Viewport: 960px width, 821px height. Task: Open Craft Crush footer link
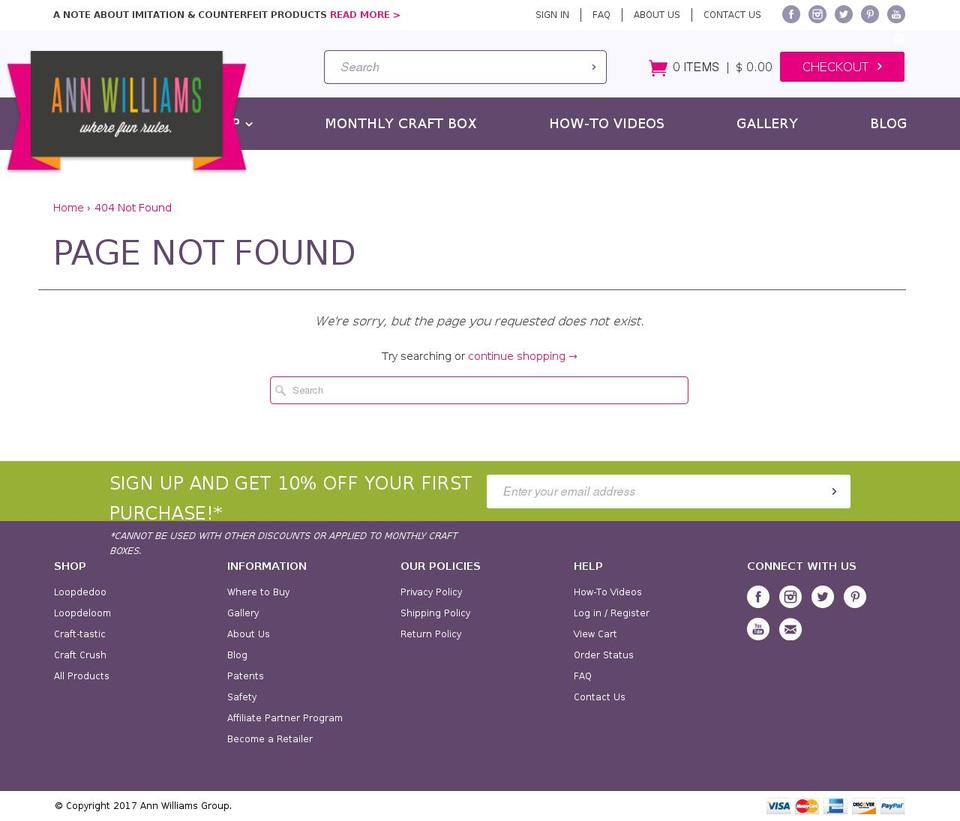pos(80,655)
